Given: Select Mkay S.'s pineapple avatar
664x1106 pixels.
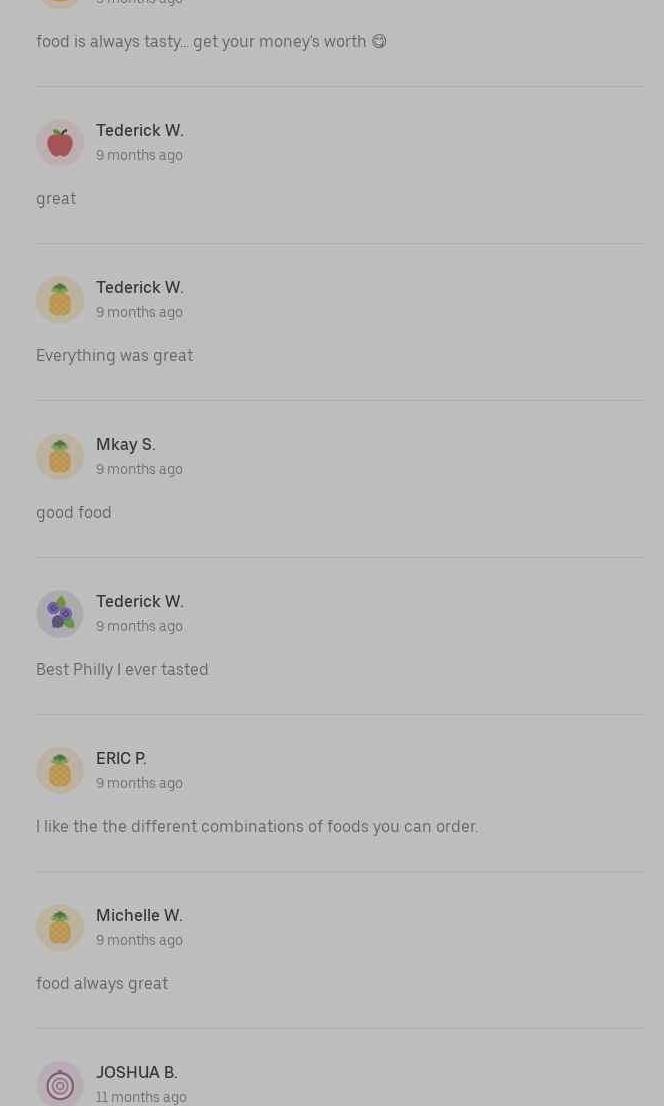Looking at the screenshot, I should click(60, 457).
